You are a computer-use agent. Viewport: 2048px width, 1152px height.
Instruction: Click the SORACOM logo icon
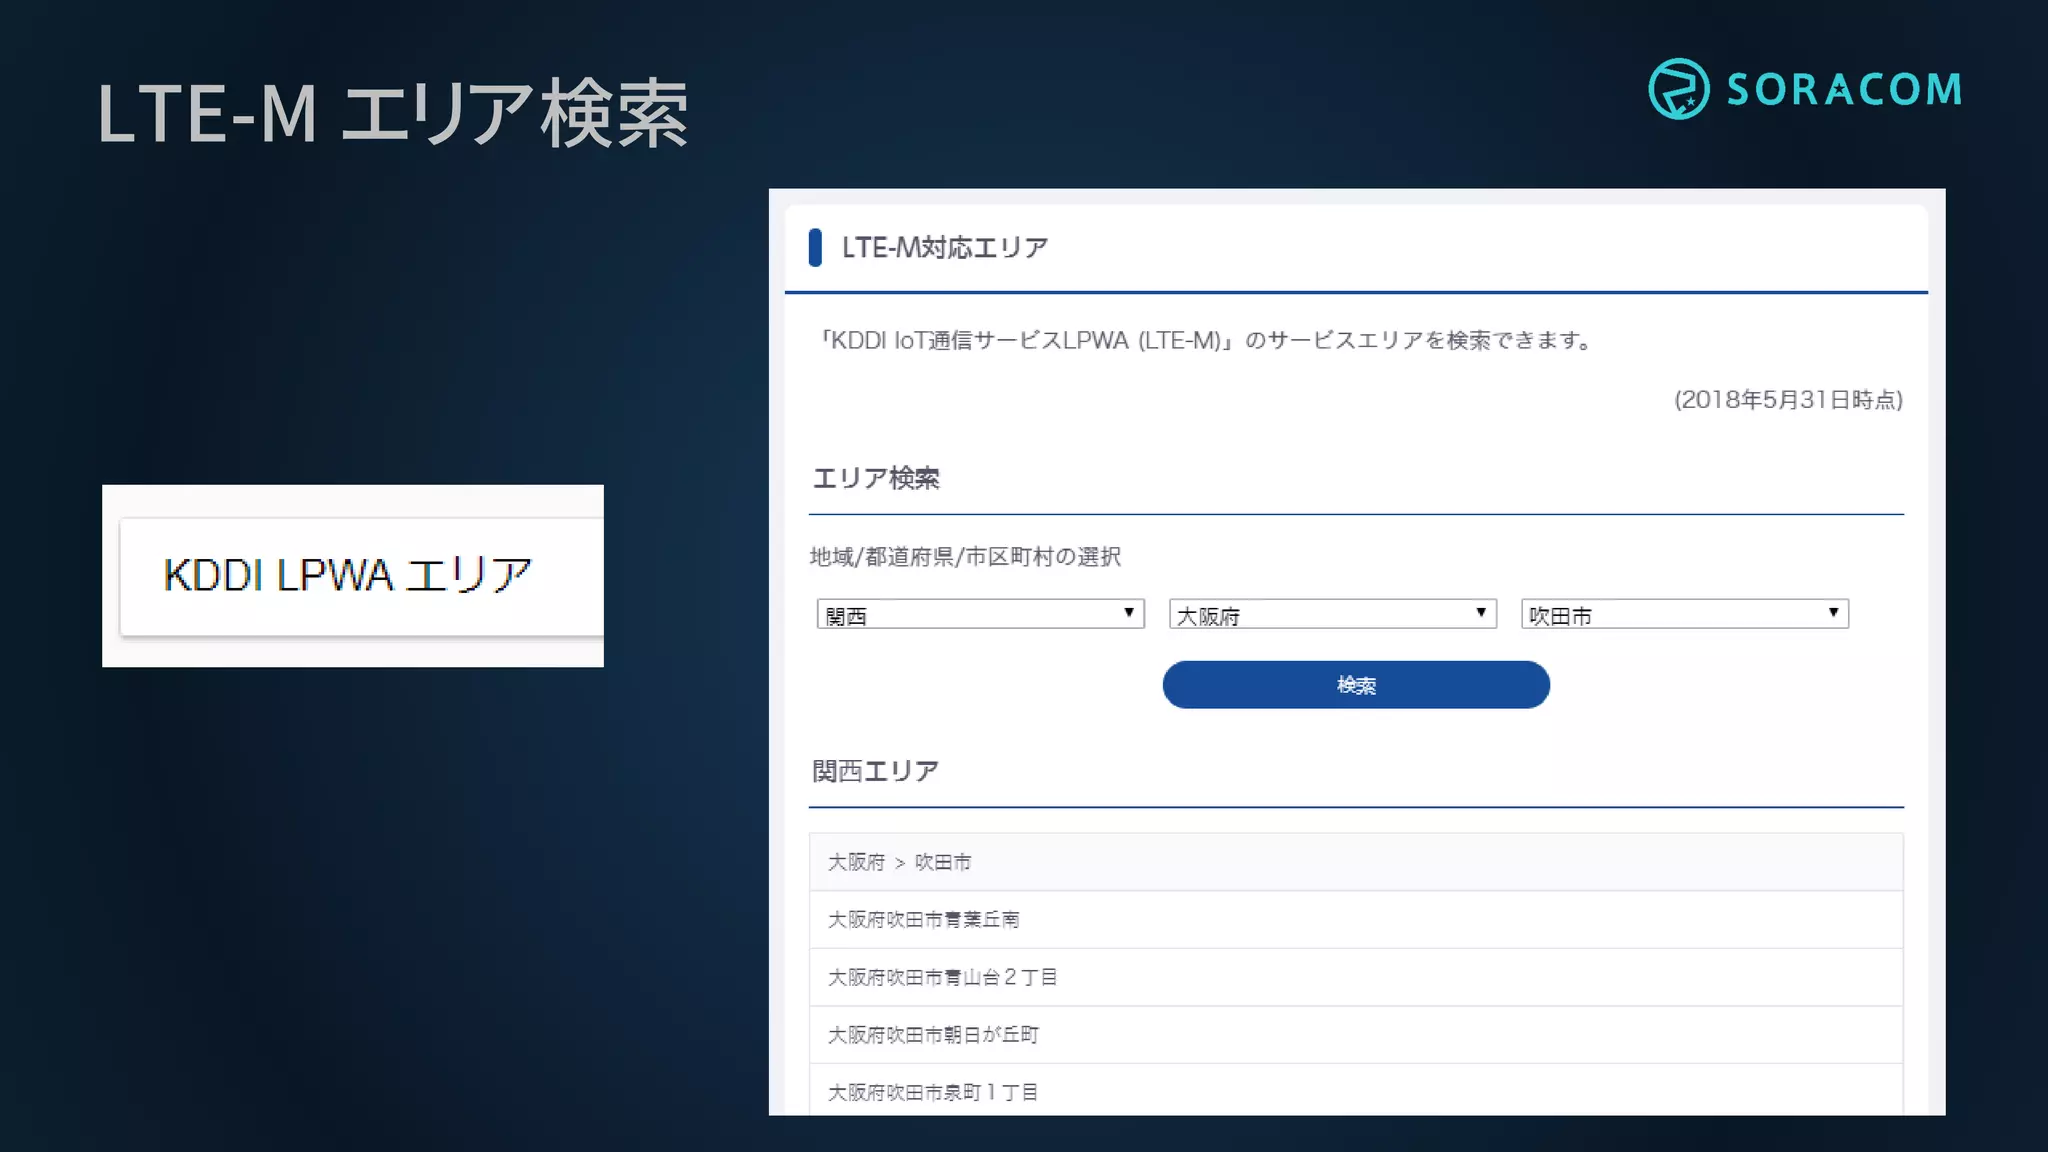(x=1678, y=89)
